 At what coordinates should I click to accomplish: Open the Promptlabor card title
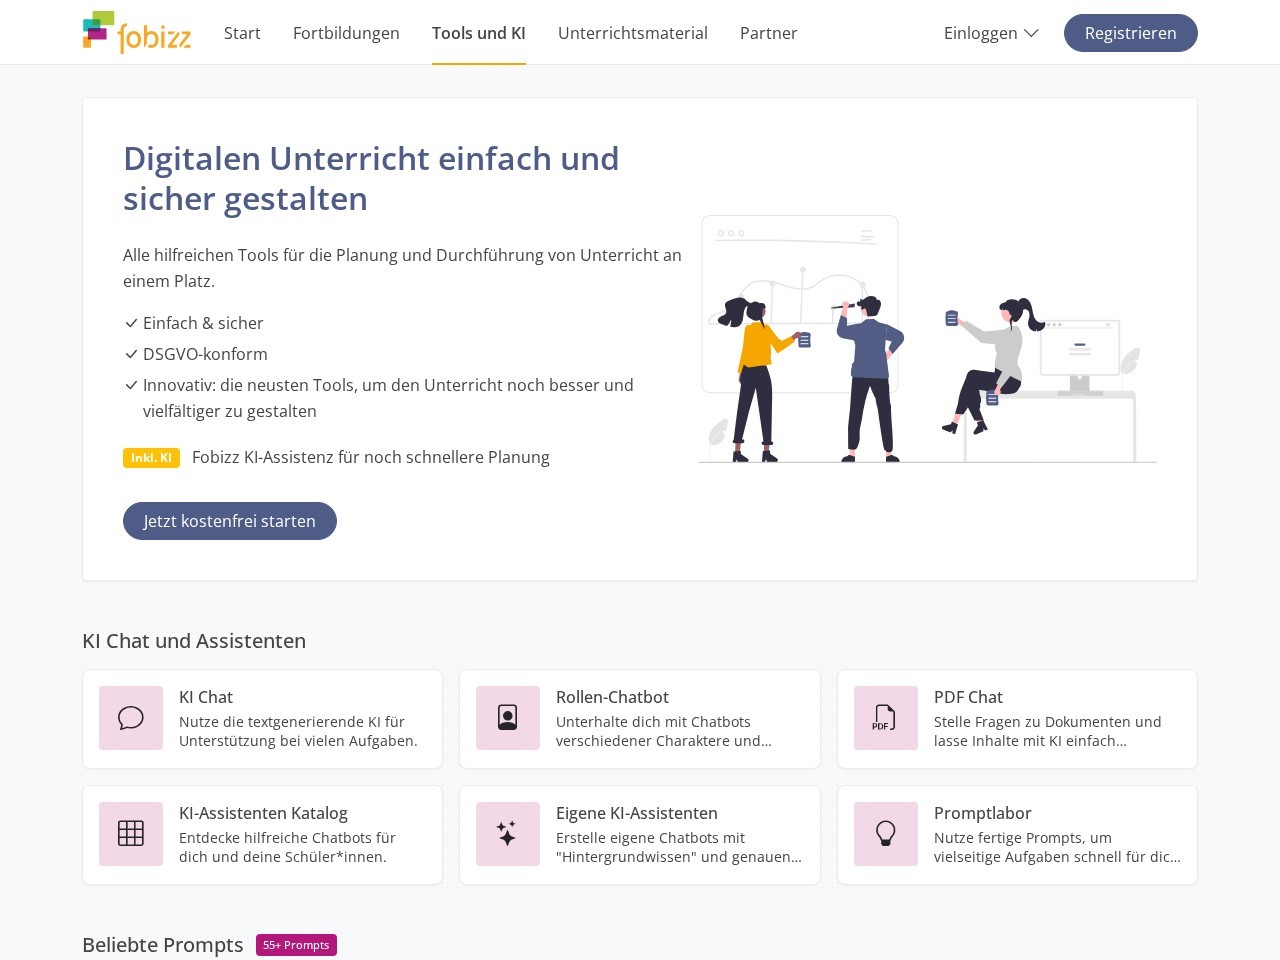982,813
